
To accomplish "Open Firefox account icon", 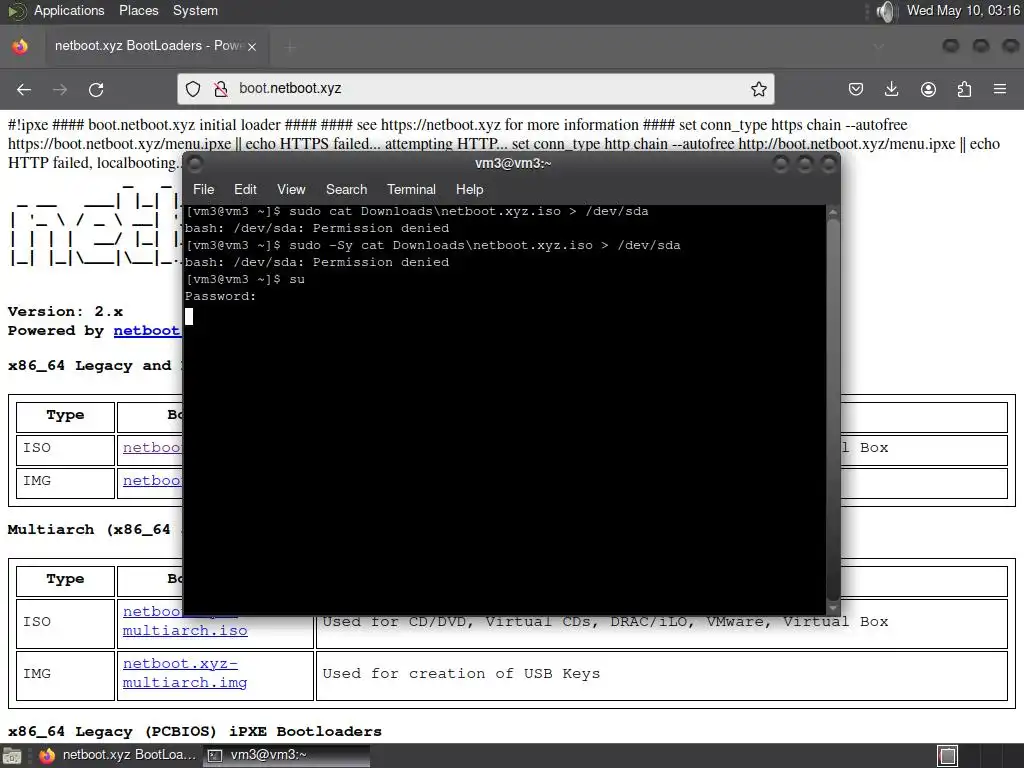I will click(928, 89).
